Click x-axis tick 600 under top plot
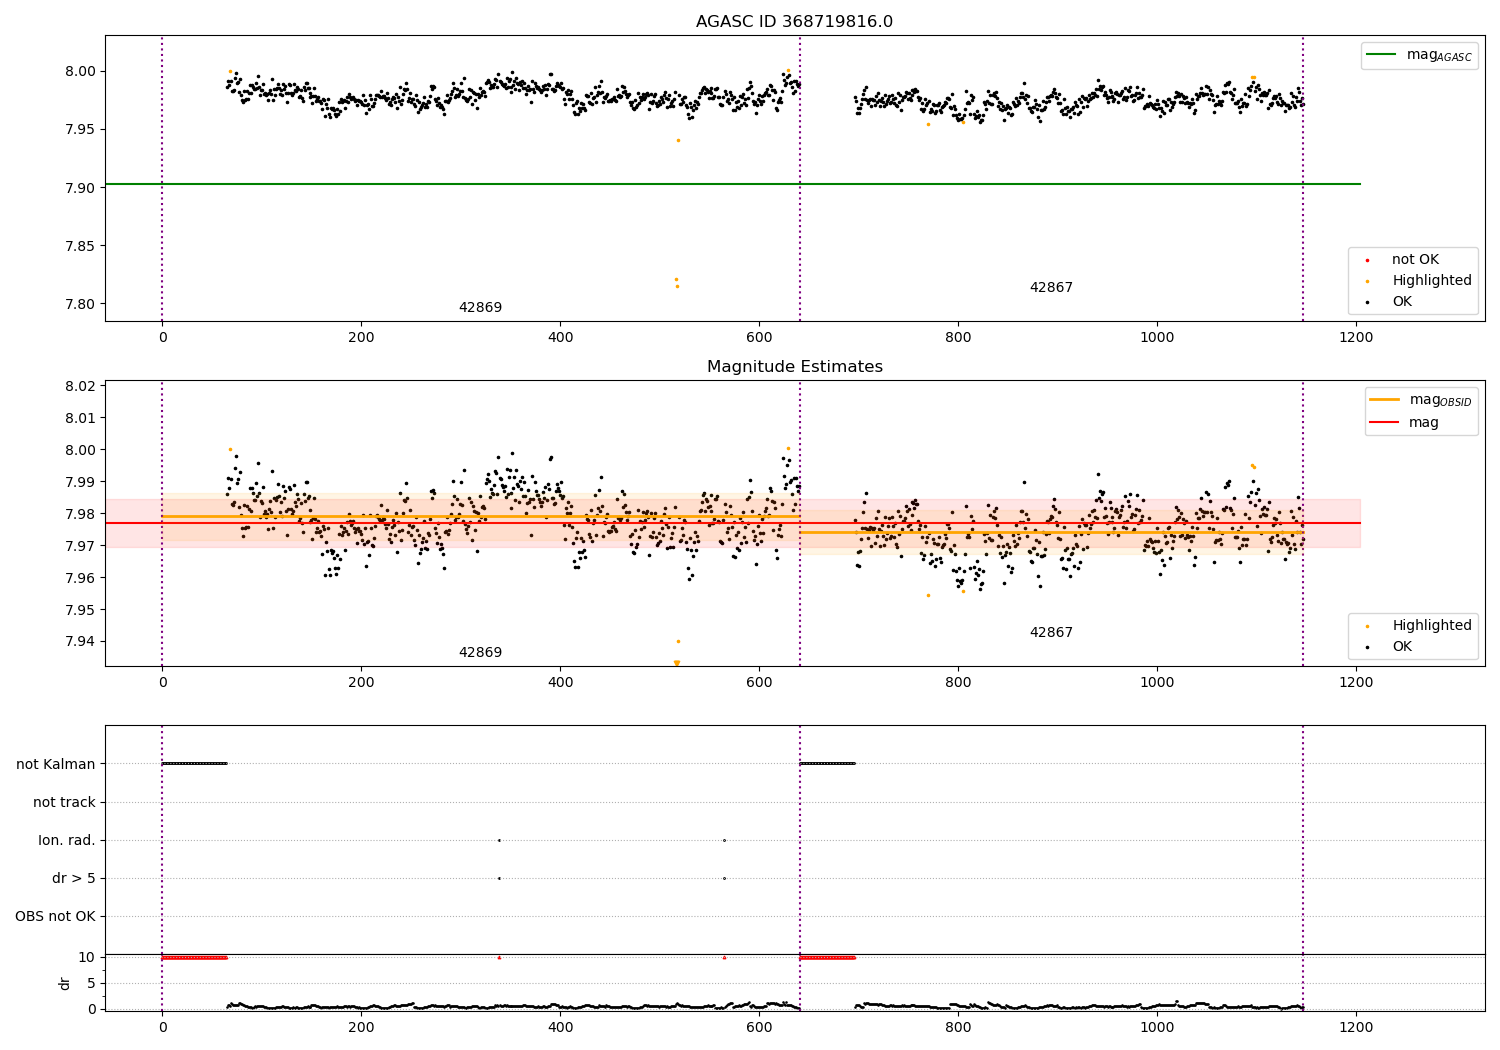This screenshot has height=1050, width=1500. pyautogui.click(x=759, y=337)
